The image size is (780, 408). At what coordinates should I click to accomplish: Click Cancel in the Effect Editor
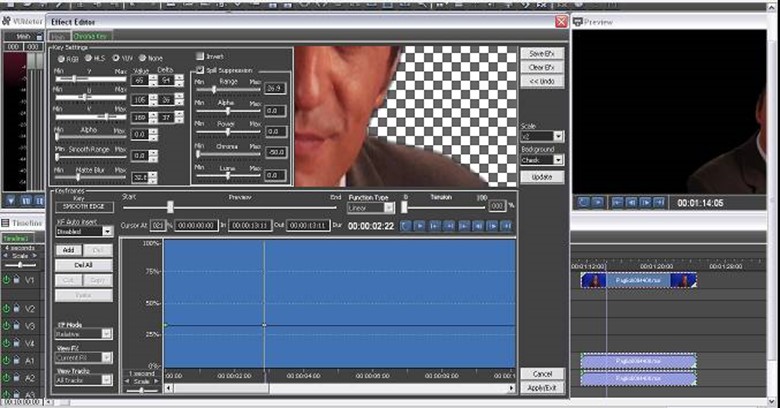[542, 374]
